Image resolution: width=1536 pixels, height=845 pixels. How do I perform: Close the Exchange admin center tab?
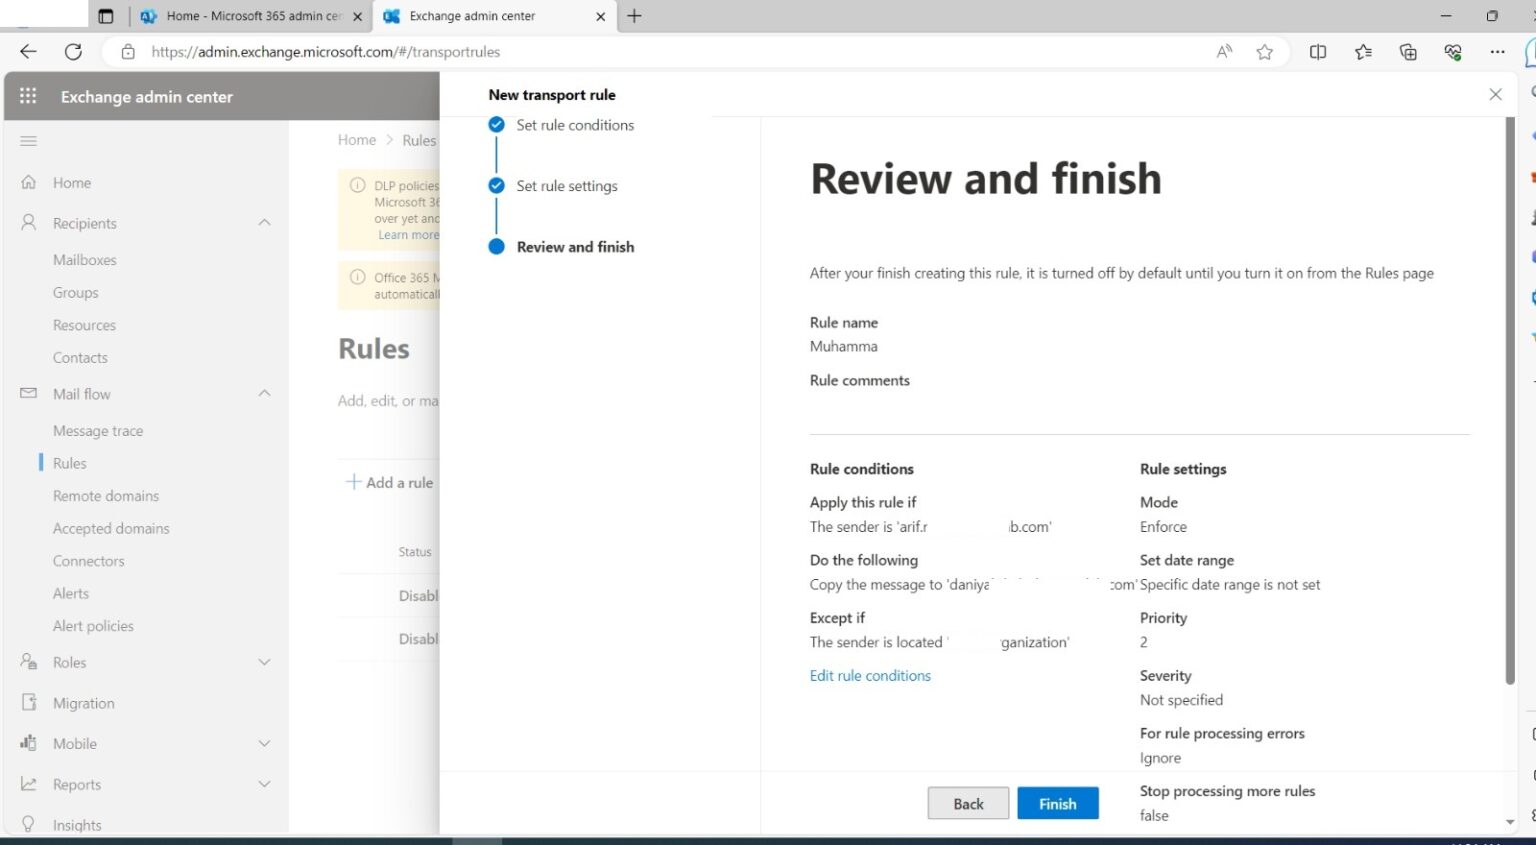600,16
